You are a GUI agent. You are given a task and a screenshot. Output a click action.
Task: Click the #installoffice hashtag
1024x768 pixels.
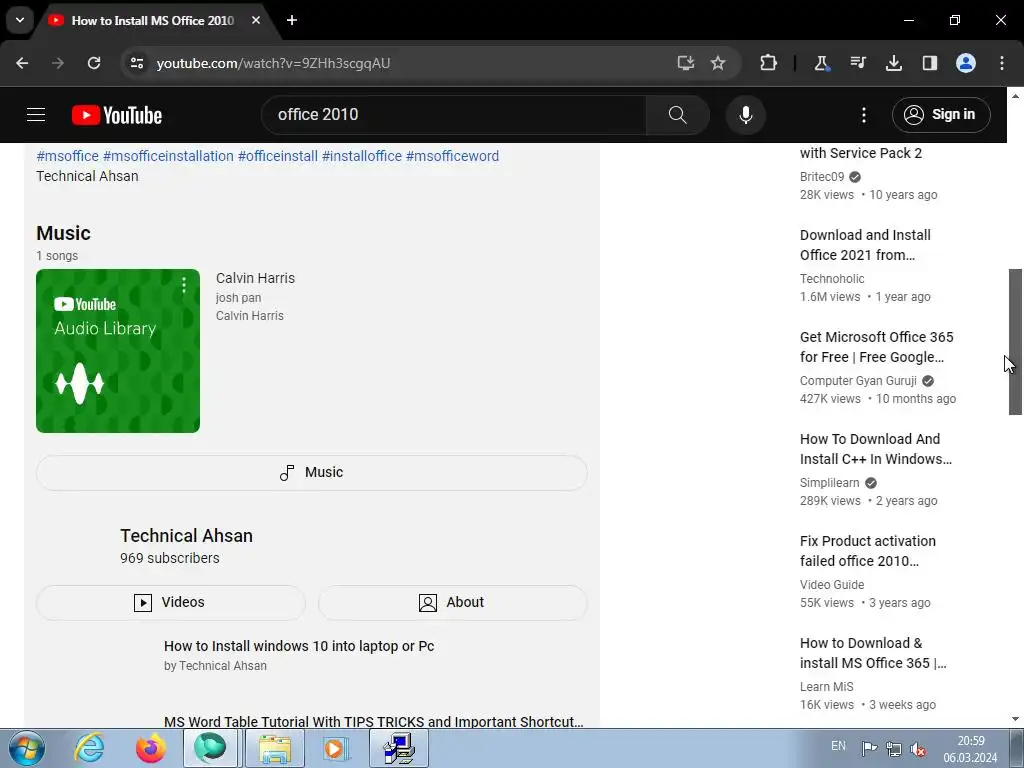[x=362, y=156]
